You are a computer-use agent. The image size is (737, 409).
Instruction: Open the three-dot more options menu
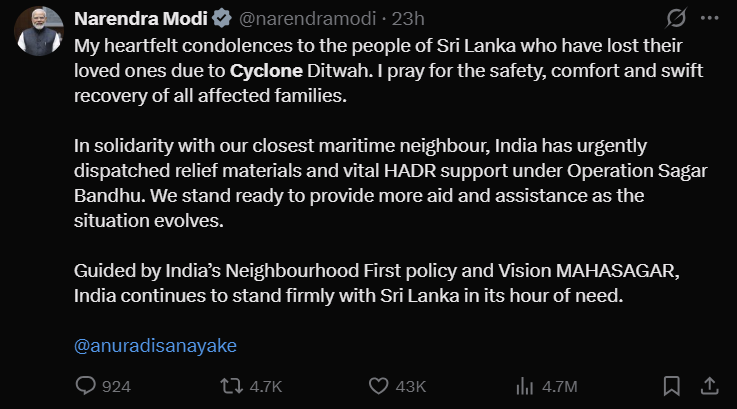(710, 19)
